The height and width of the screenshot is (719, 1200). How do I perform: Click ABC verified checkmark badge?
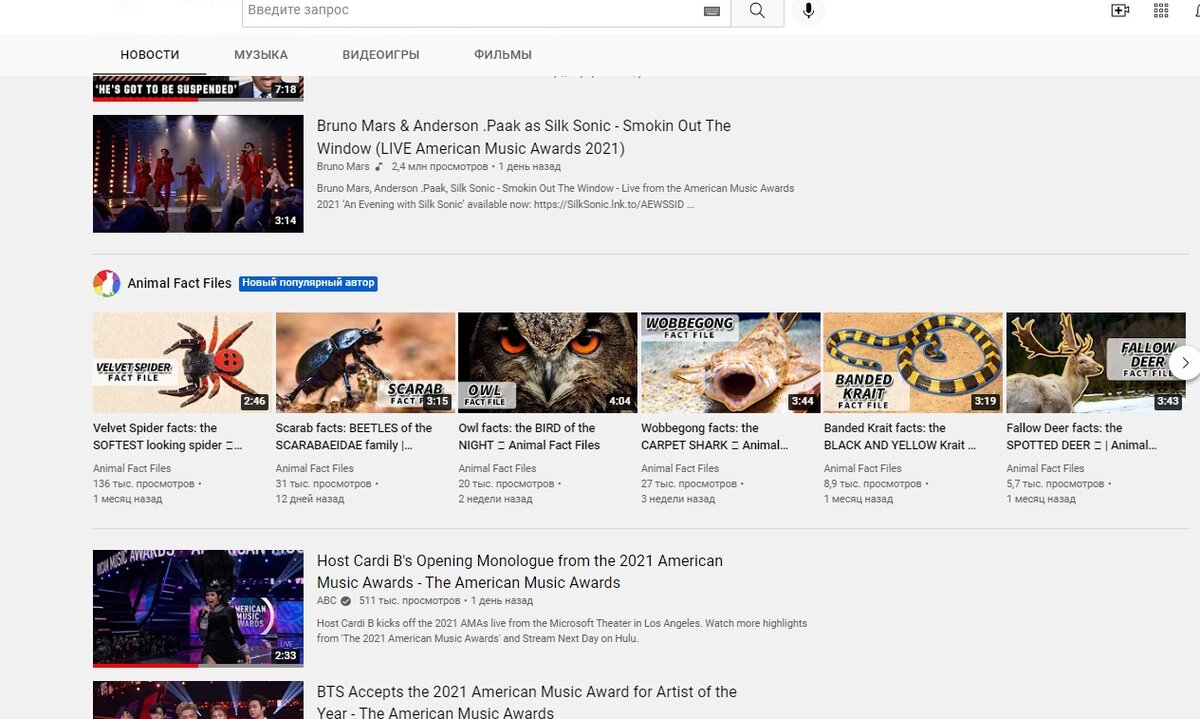[x=346, y=601]
